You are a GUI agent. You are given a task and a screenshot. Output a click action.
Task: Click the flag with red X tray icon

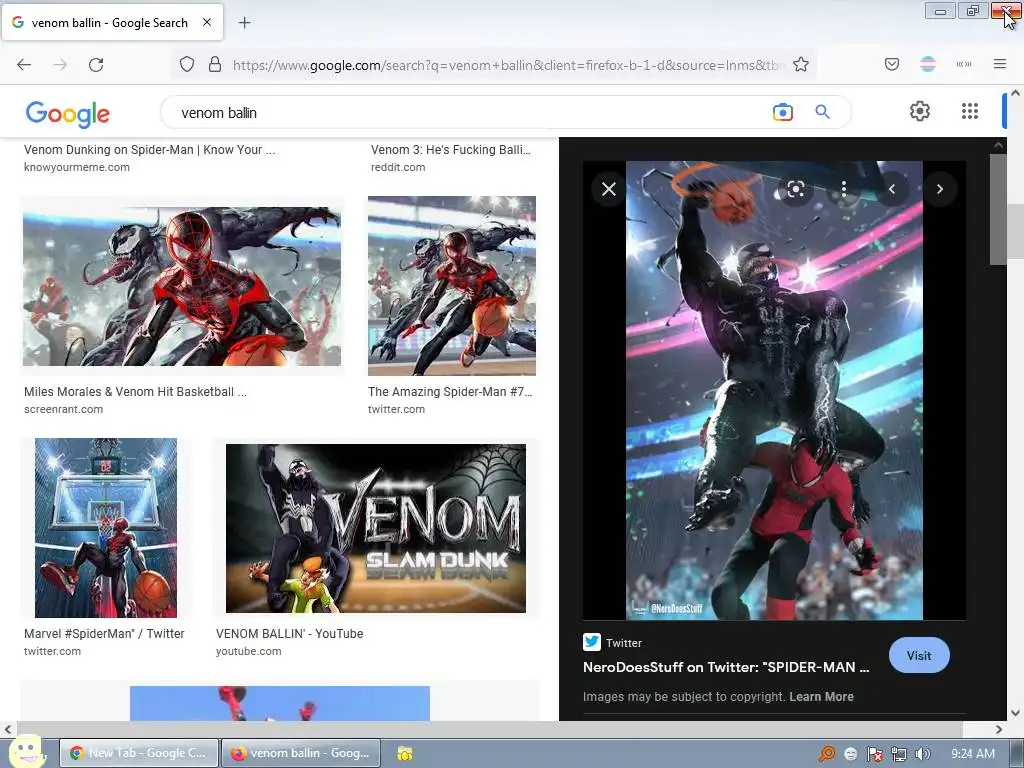pos(874,754)
